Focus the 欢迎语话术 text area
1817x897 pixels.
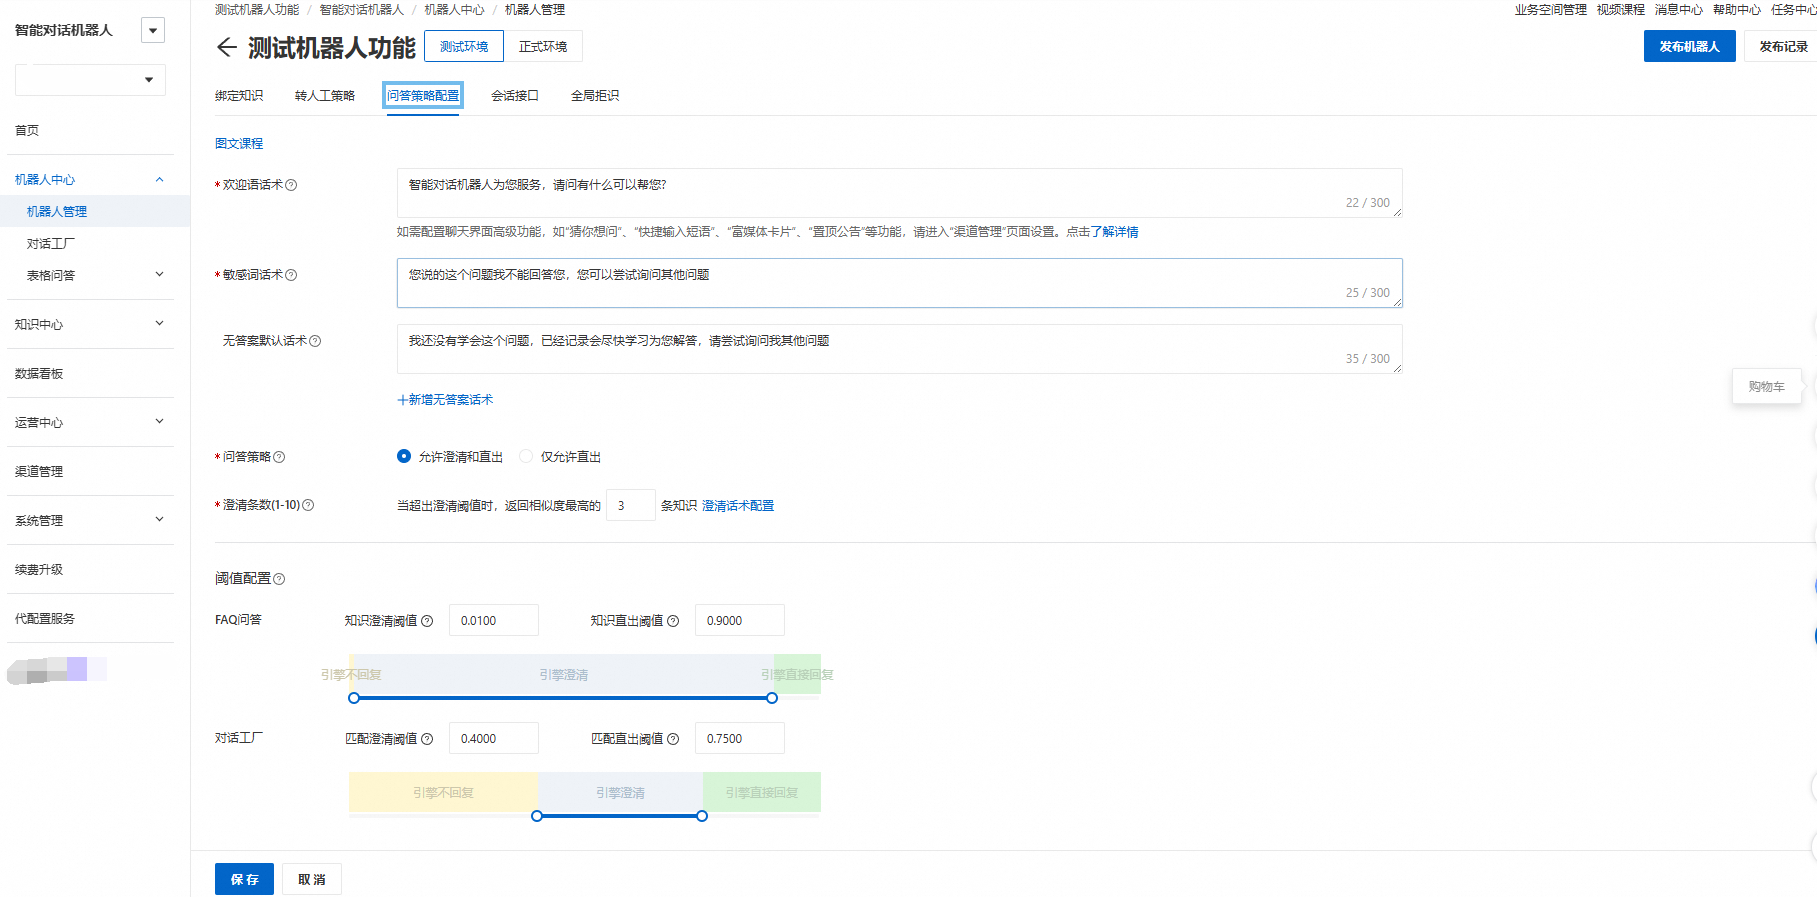pyautogui.click(x=899, y=193)
